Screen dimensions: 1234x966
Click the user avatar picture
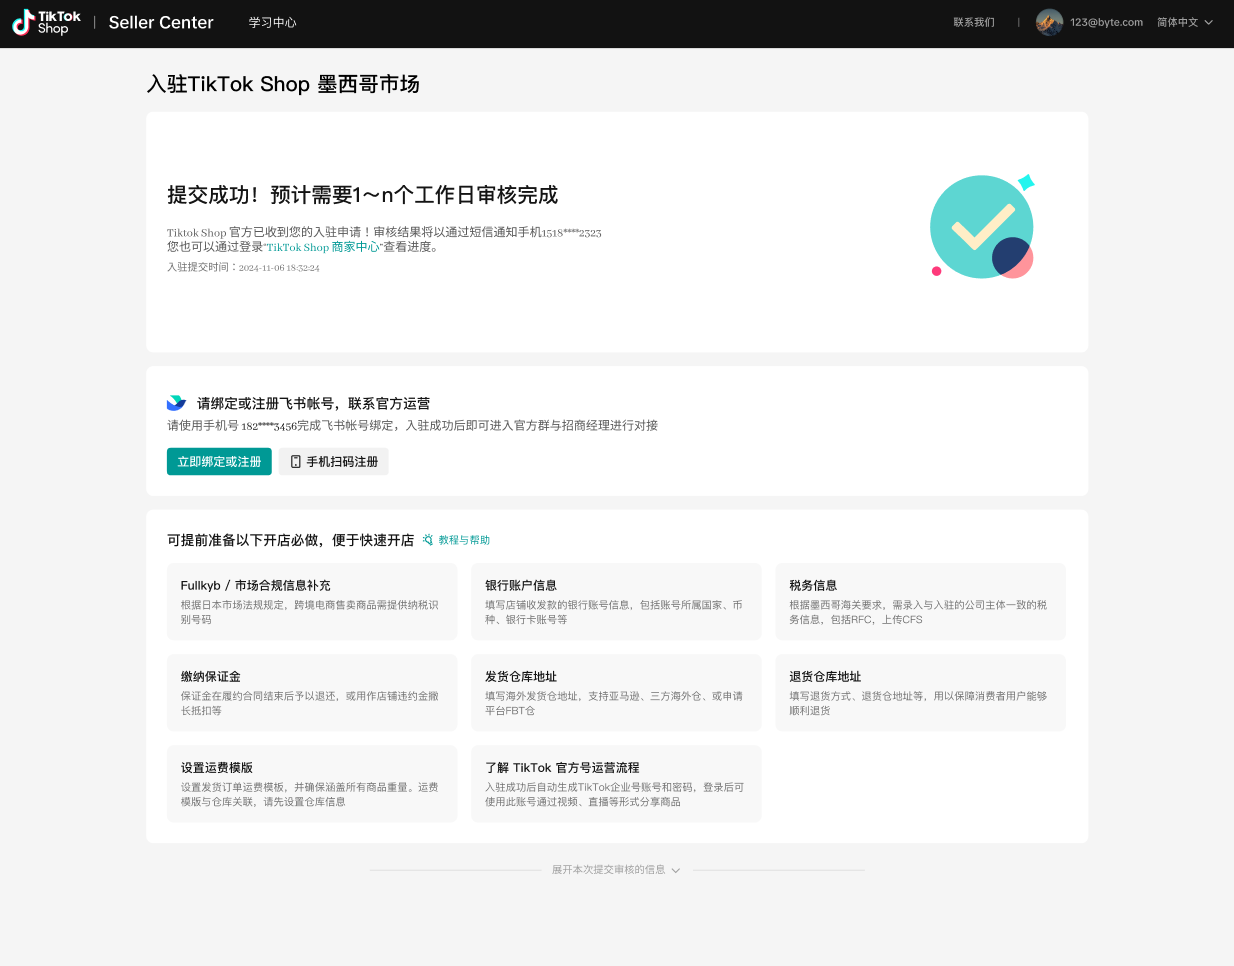1049,22
